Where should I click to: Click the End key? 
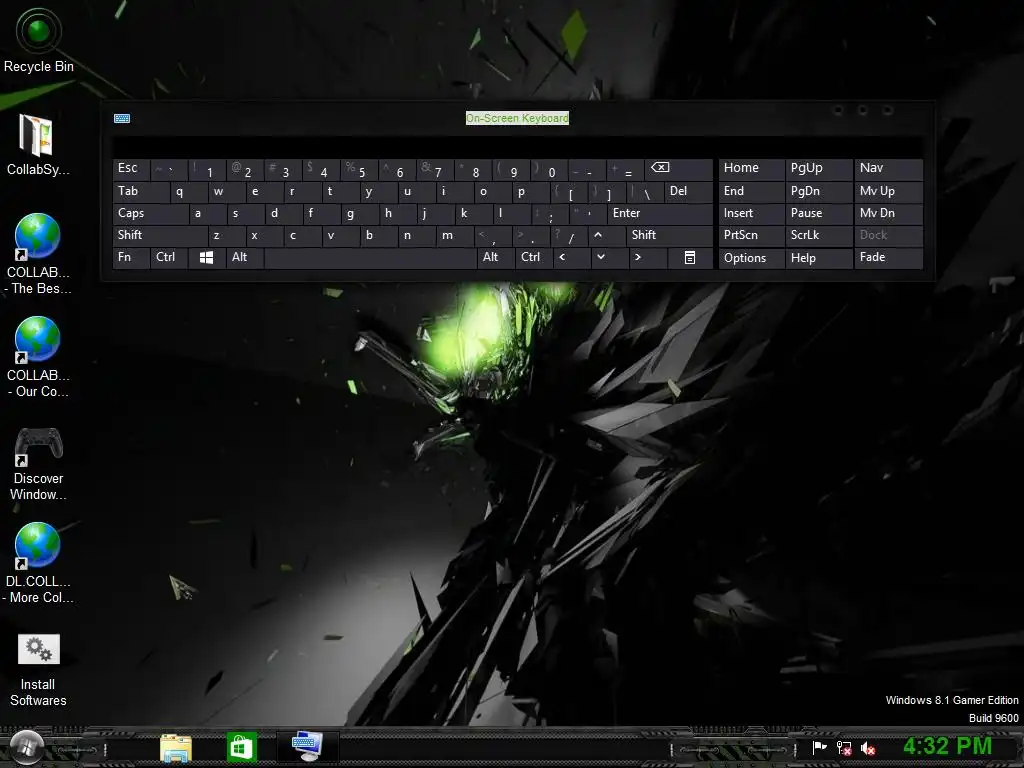[x=752, y=191]
